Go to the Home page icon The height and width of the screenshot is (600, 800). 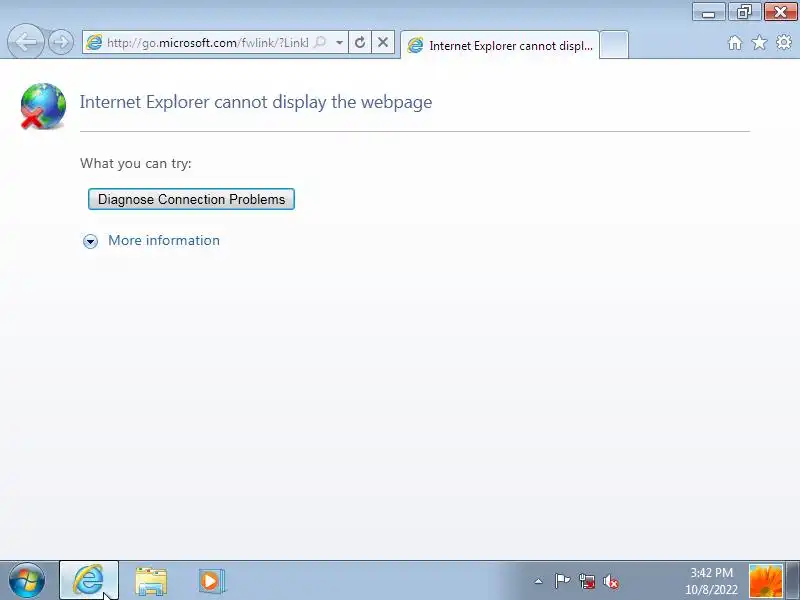[735, 42]
